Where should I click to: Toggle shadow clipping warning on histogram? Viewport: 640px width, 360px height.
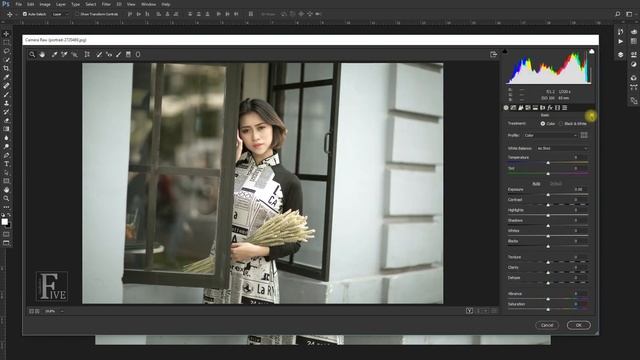point(505,51)
